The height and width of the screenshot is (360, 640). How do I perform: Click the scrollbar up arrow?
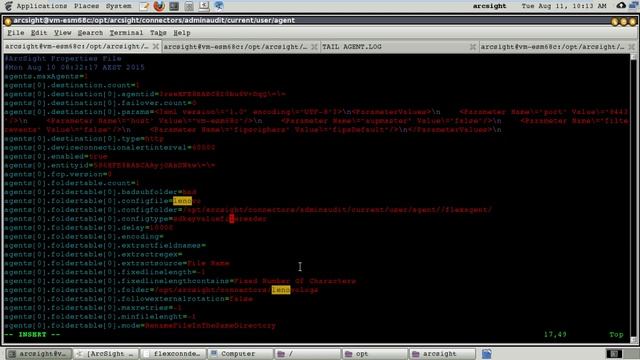point(633,57)
